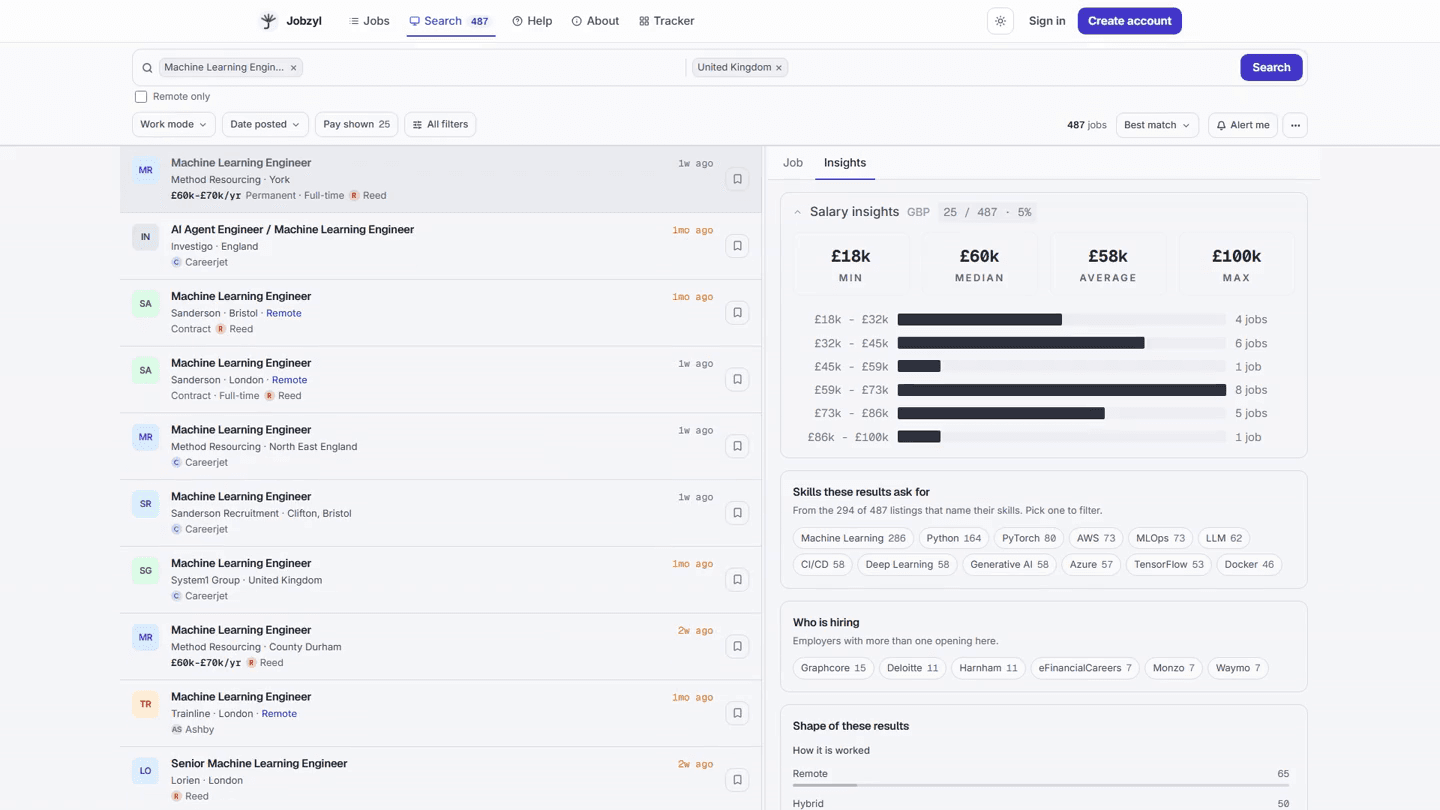This screenshot has height=810, width=1440.
Task: Open the more options ellipsis menu
Action: tap(1295, 125)
